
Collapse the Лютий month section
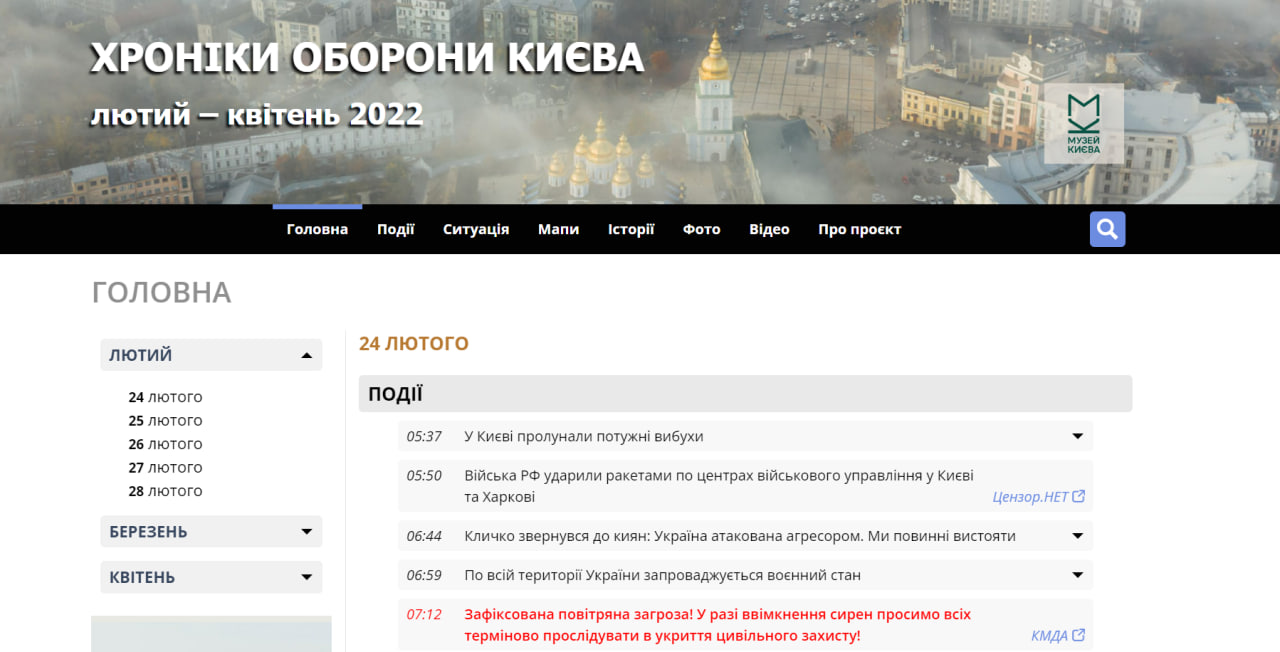click(x=307, y=355)
